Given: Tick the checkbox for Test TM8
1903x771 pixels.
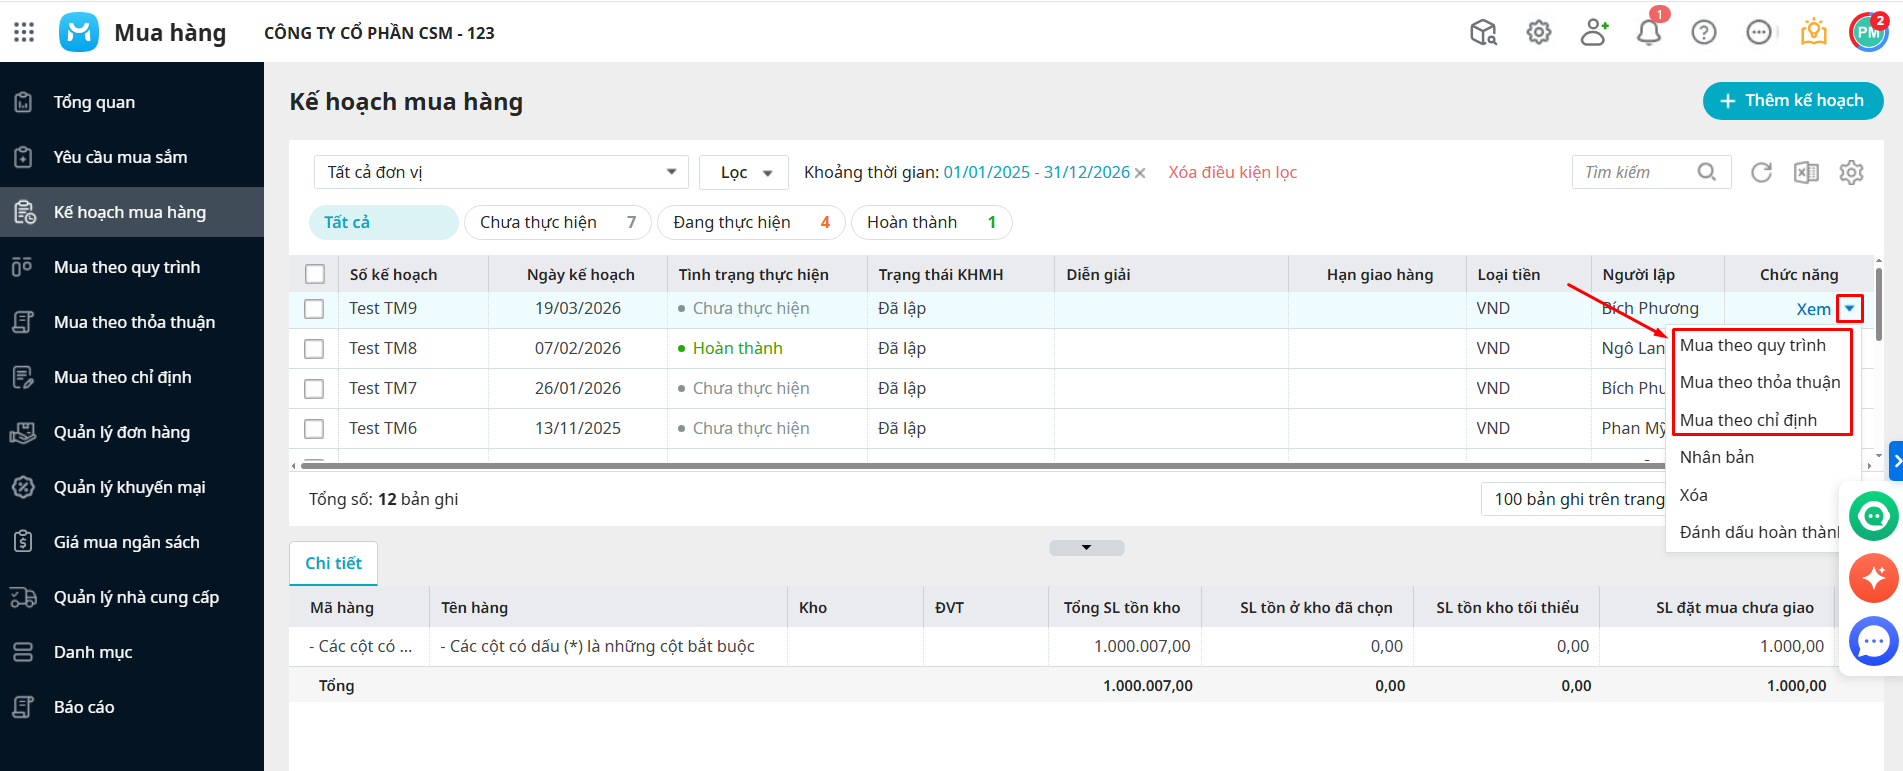Looking at the screenshot, I should (314, 349).
